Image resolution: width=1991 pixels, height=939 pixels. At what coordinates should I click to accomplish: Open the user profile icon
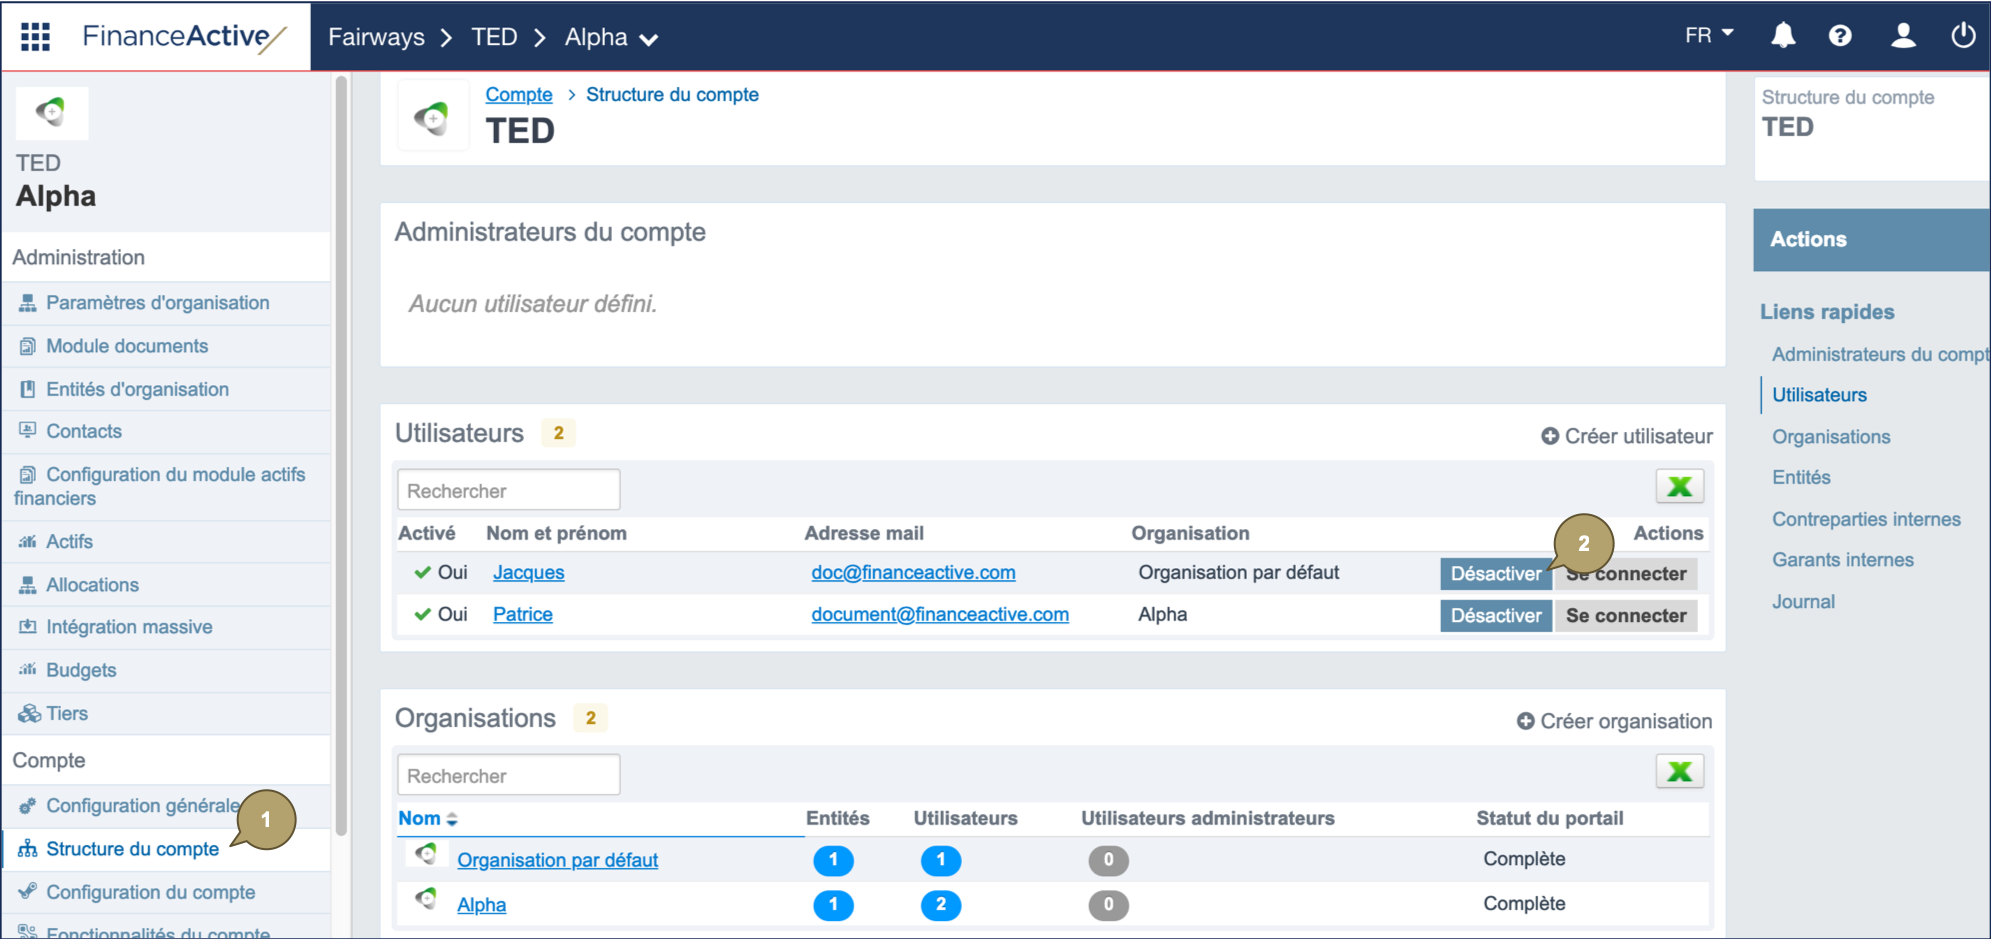coord(1903,35)
